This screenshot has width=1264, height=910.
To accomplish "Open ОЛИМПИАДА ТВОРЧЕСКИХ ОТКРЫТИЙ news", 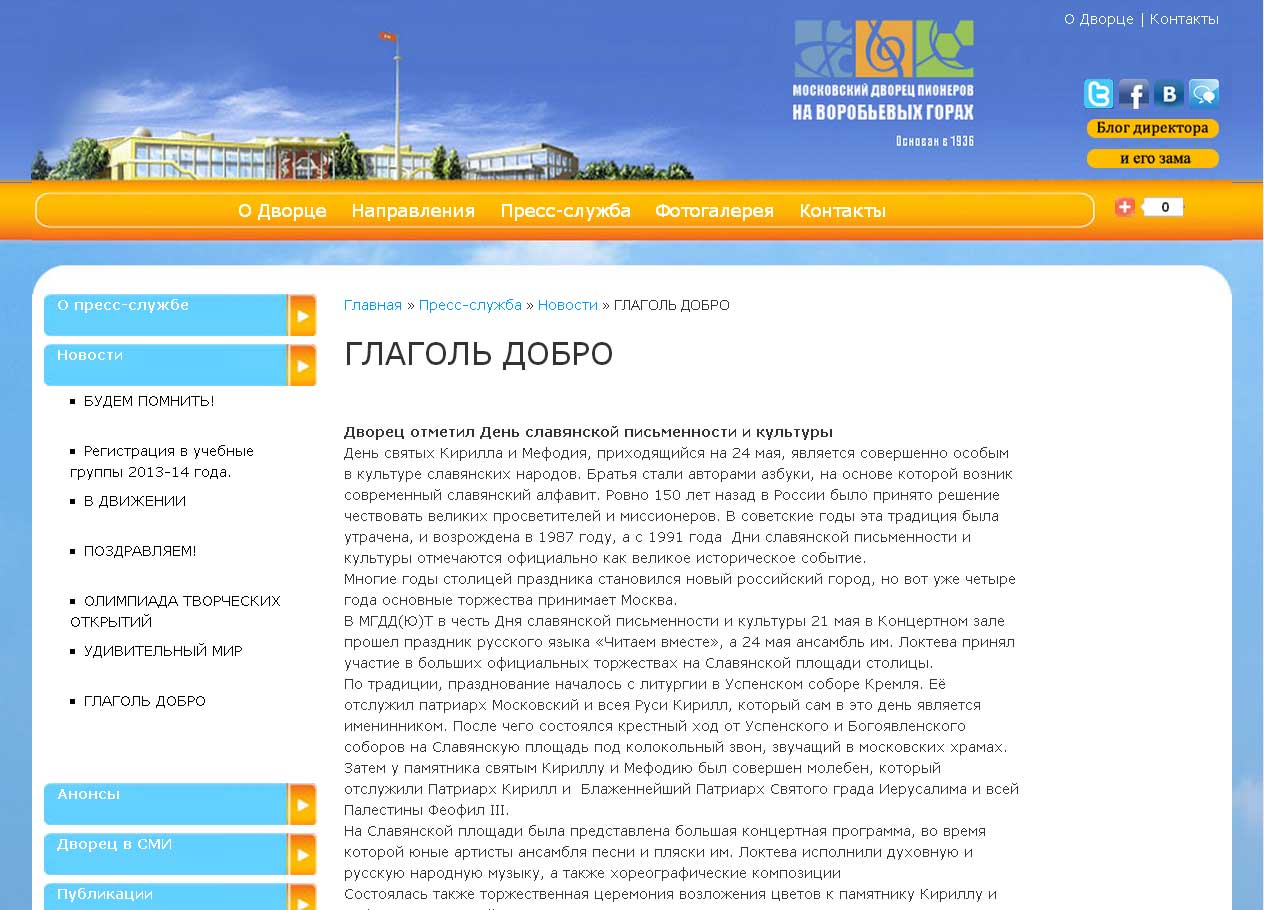I will click(x=175, y=611).
